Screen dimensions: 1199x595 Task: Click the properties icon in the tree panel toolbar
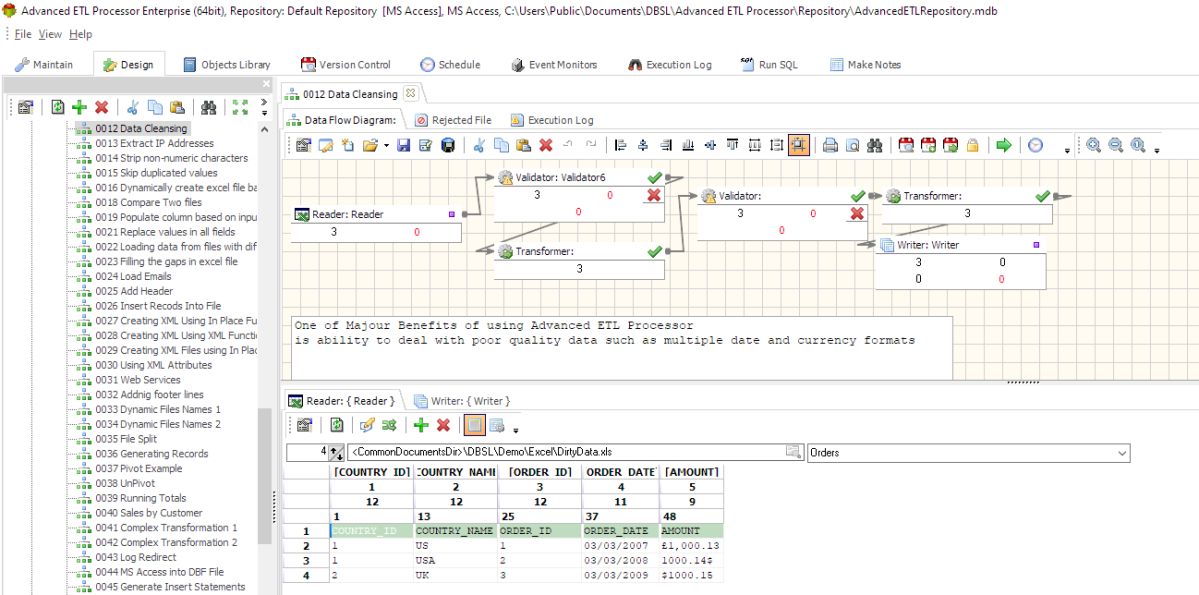pyautogui.click(x=26, y=107)
